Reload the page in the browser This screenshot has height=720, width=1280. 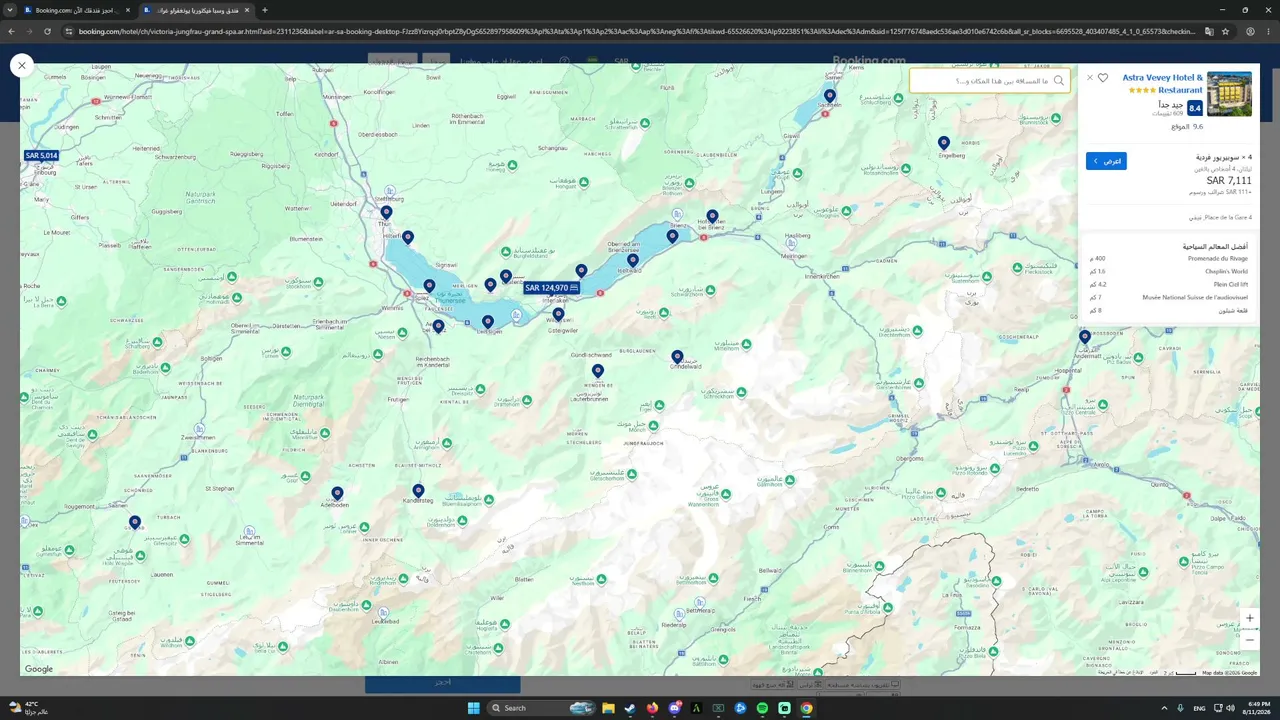47,31
